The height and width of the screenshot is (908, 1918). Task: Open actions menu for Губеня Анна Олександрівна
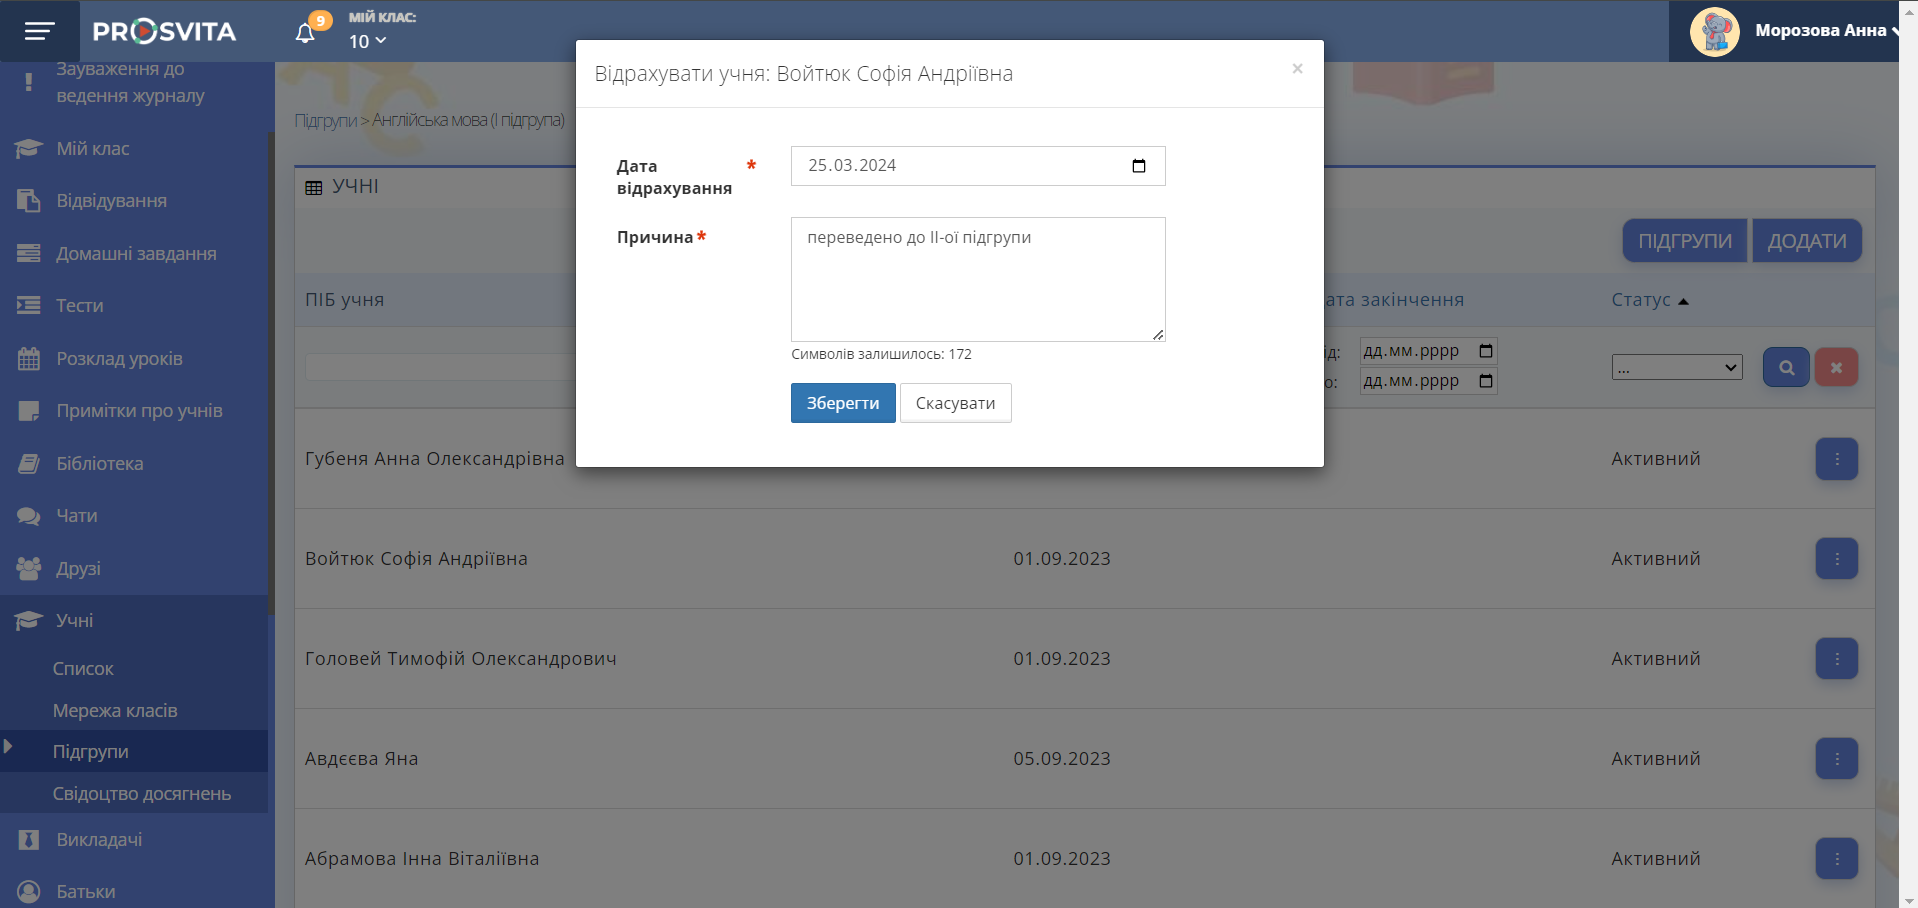click(1836, 459)
